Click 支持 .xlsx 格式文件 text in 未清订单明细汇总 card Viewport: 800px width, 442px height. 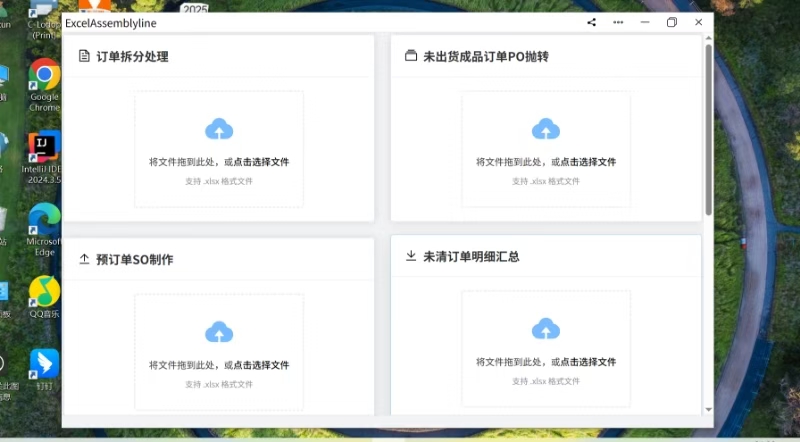546,381
